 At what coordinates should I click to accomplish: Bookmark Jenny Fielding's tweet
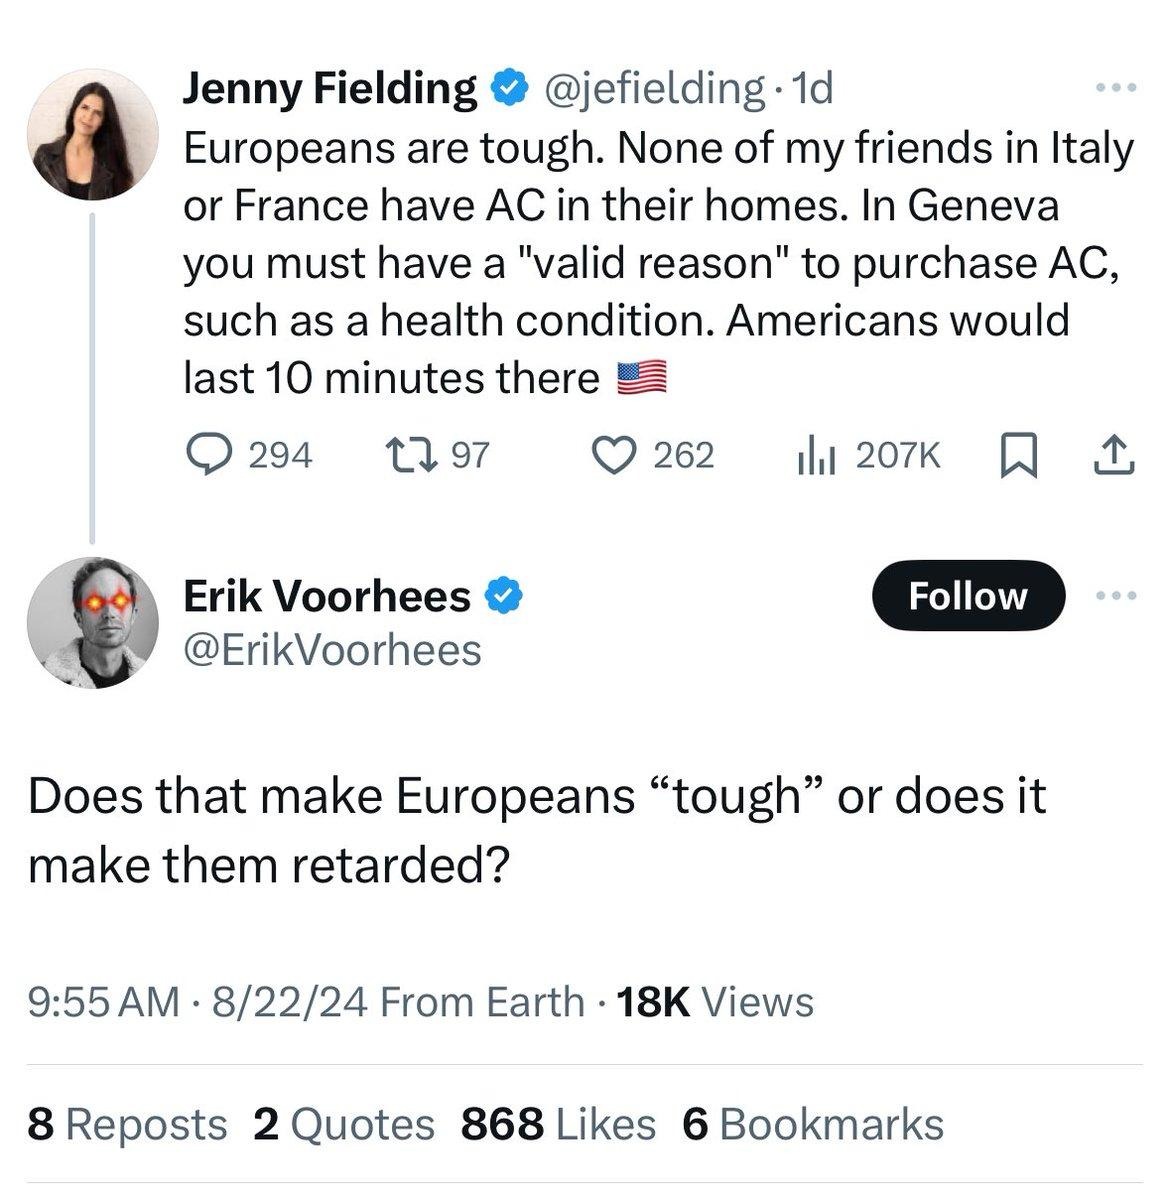1018,457
